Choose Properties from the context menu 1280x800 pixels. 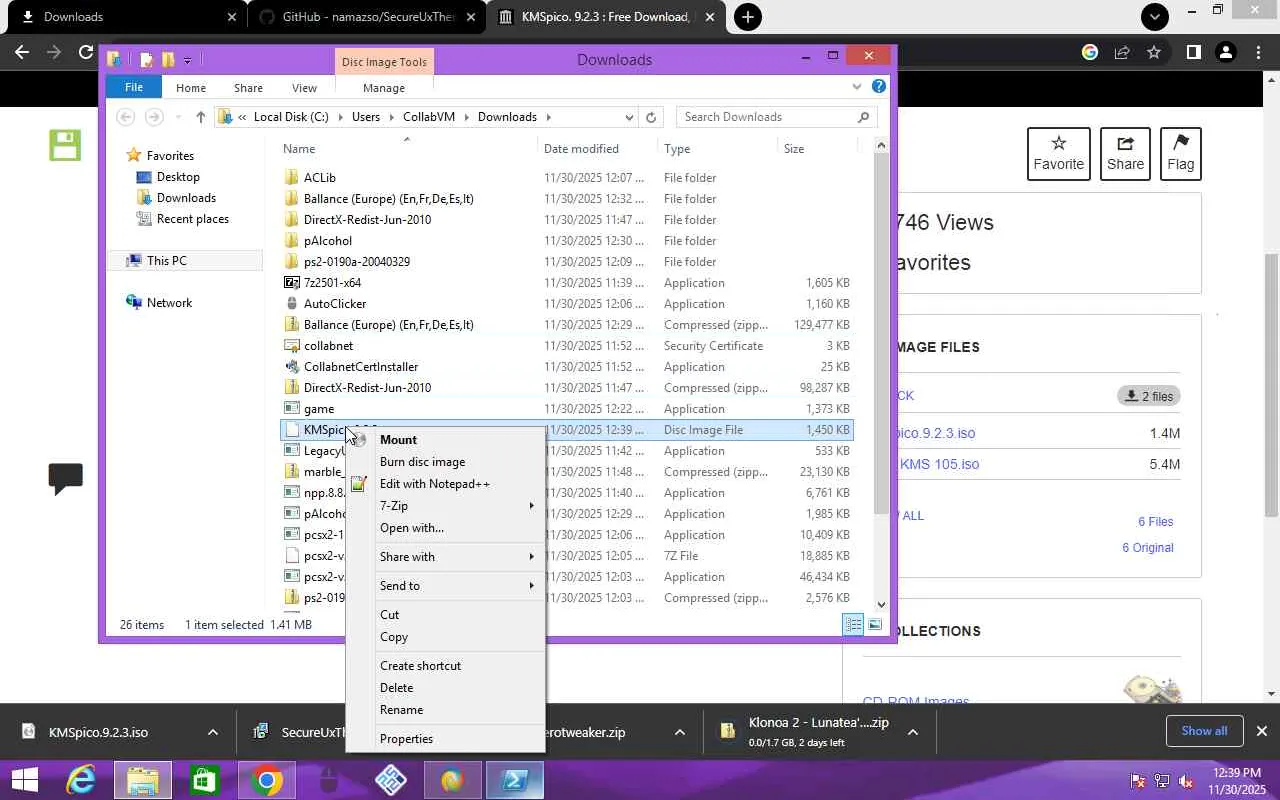pyautogui.click(x=445, y=739)
